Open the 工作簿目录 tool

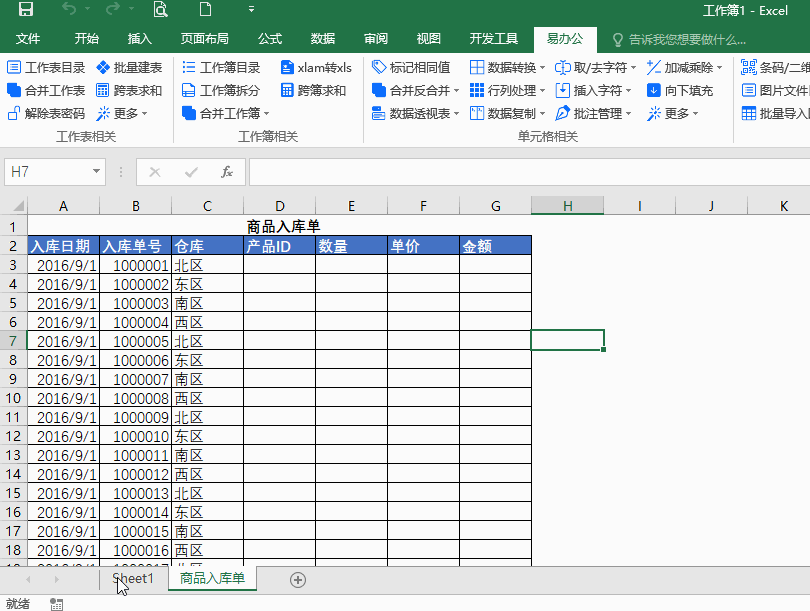pos(221,68)
